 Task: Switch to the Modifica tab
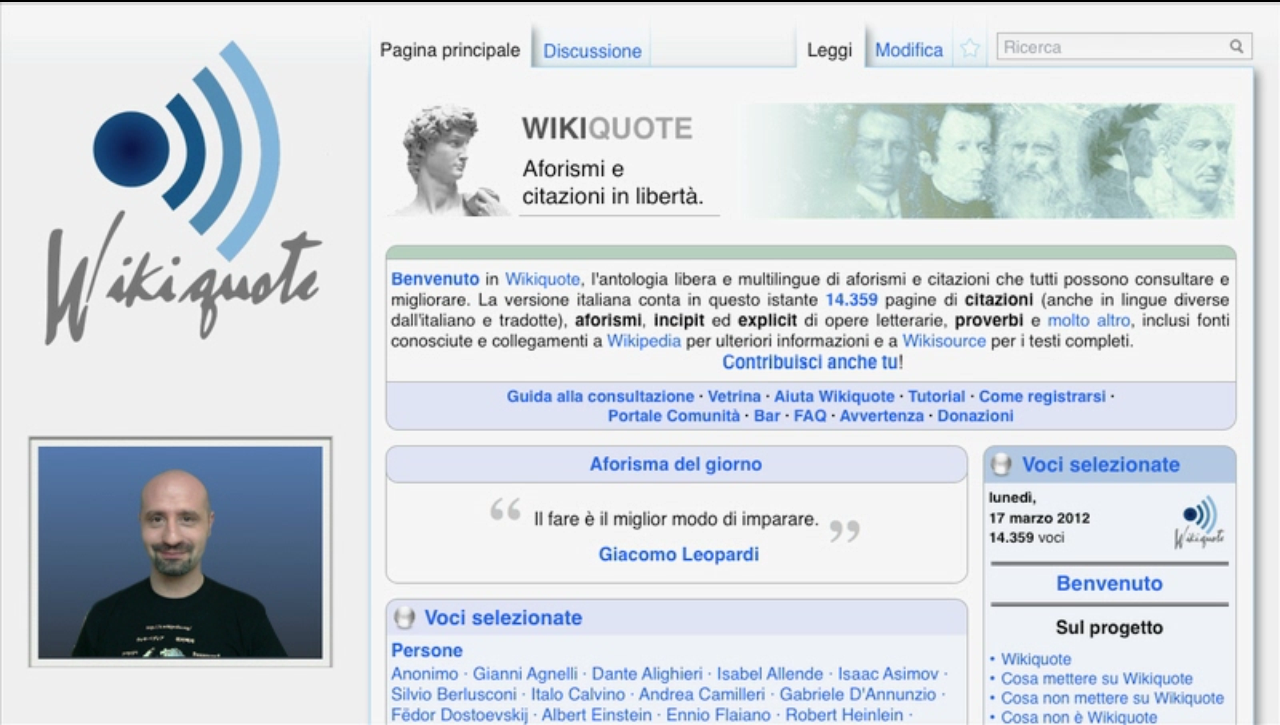[908, 50]
